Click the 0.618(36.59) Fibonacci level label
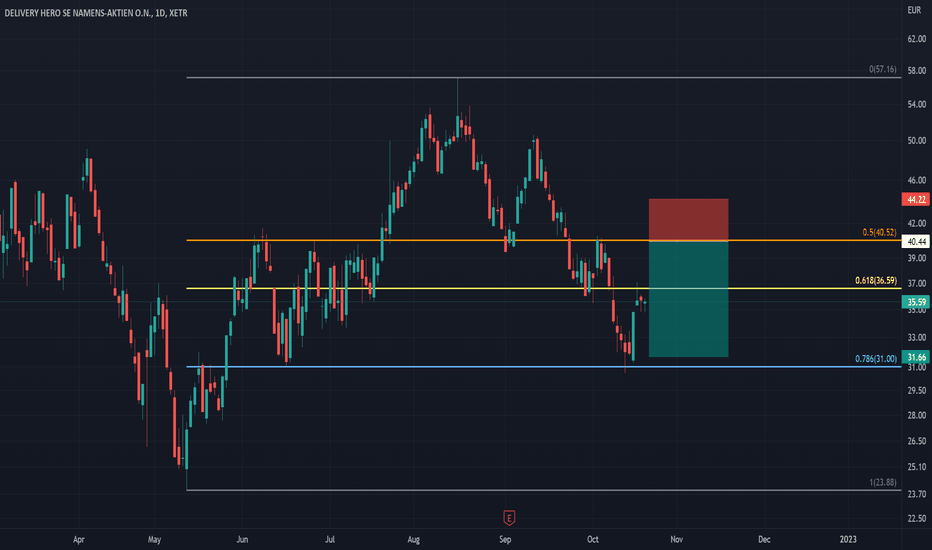This screenshot has width=932, height=550. click(x=876, y=280)
